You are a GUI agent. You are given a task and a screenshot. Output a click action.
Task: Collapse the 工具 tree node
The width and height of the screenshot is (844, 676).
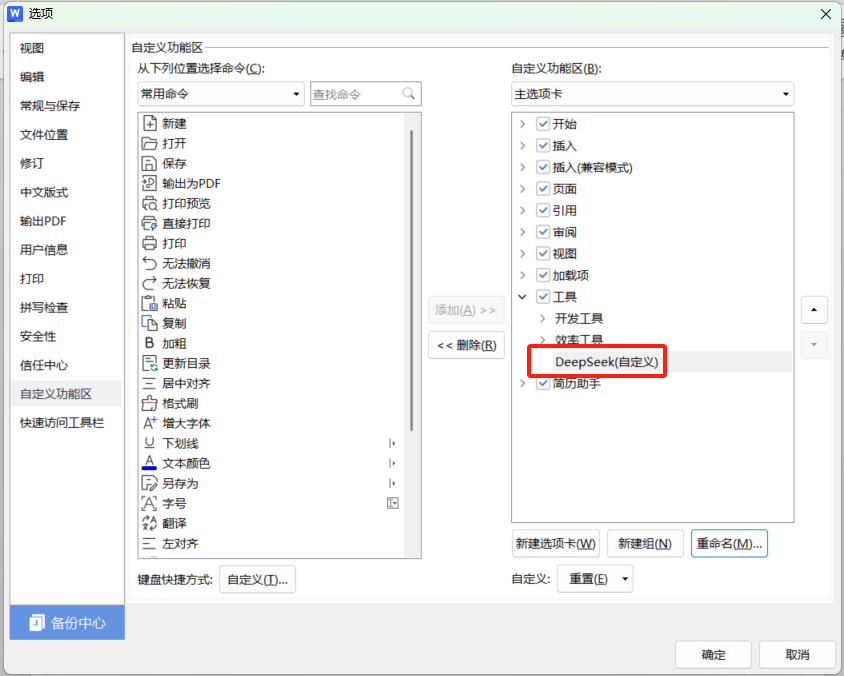click(x=522, y=297)
